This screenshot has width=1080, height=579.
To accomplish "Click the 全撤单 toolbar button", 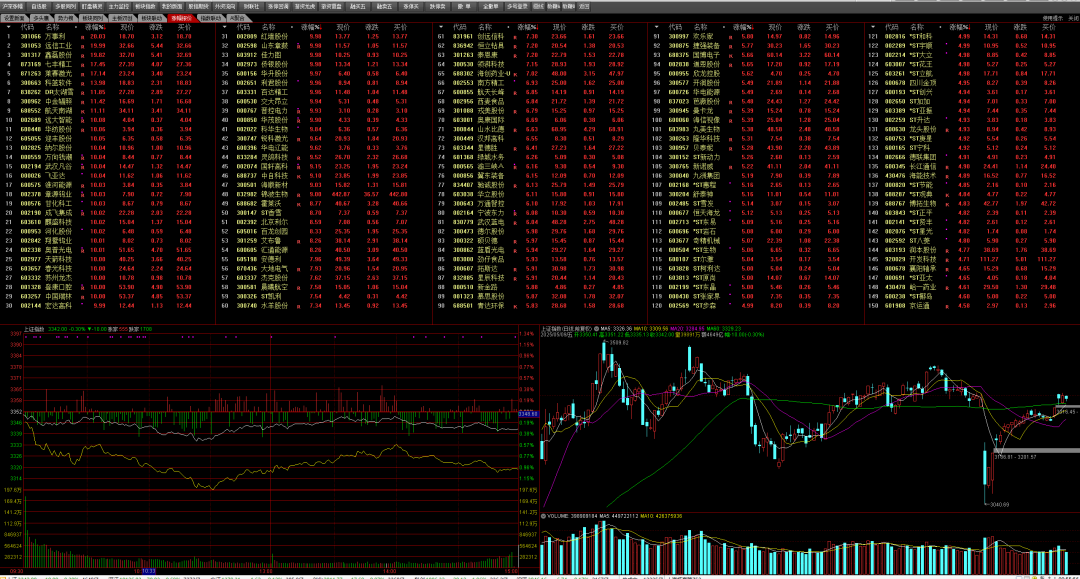I will tap(490, 6).
